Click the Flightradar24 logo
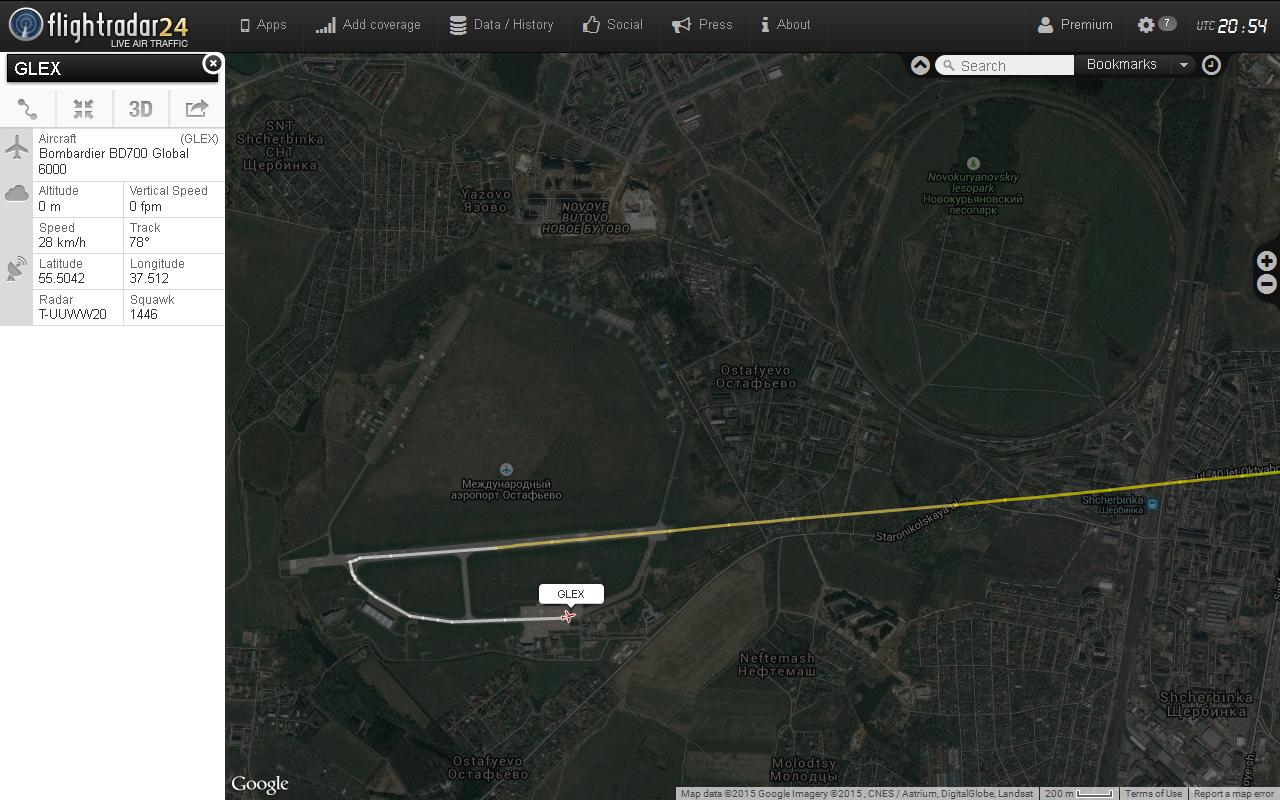 tap(98, 26)
